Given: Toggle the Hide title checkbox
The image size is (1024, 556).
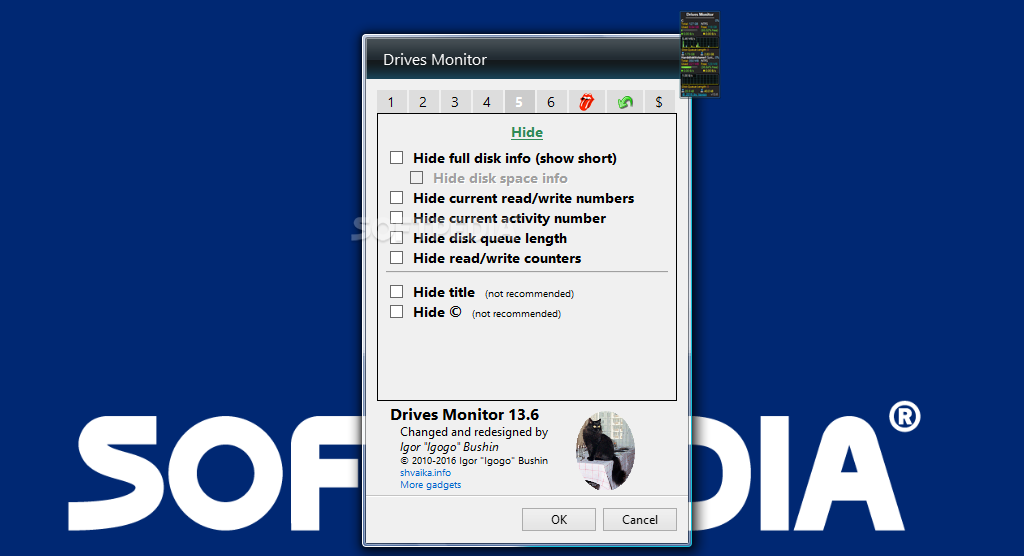Looking at the screenshot, I should [396, 291].
